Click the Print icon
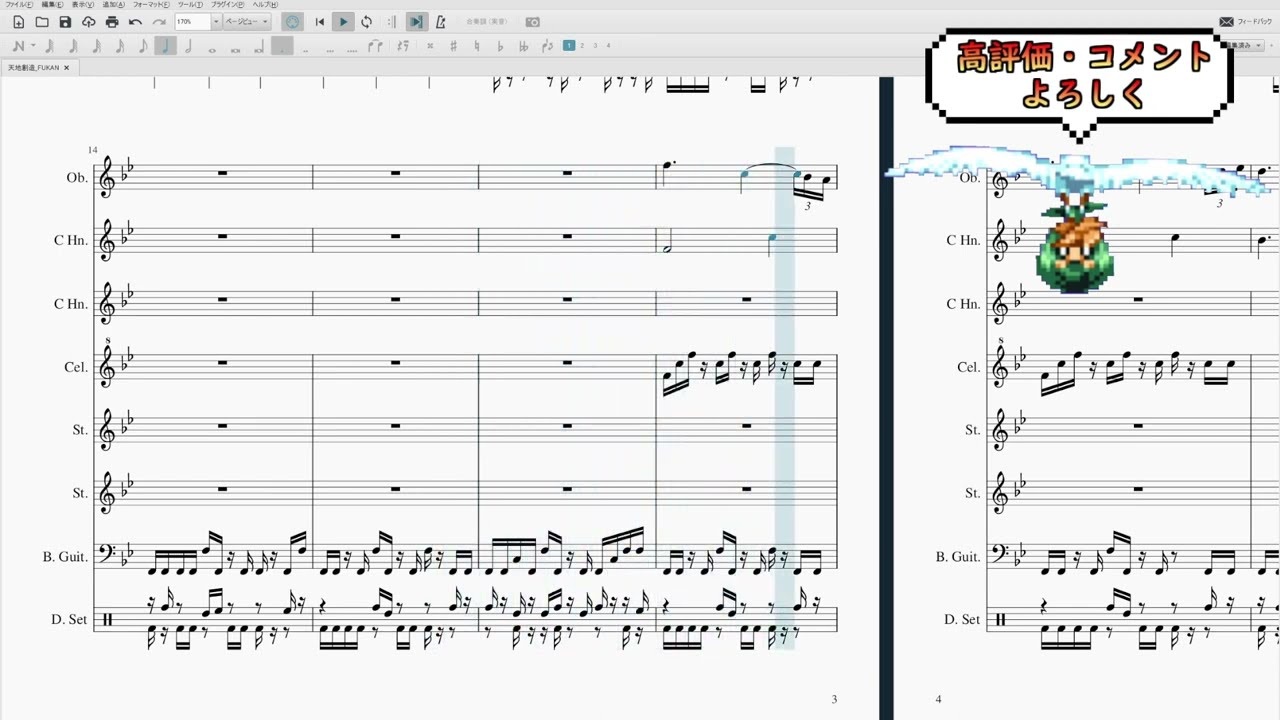The height and width of the screenshot is (720, 1280). coord(112,22)
